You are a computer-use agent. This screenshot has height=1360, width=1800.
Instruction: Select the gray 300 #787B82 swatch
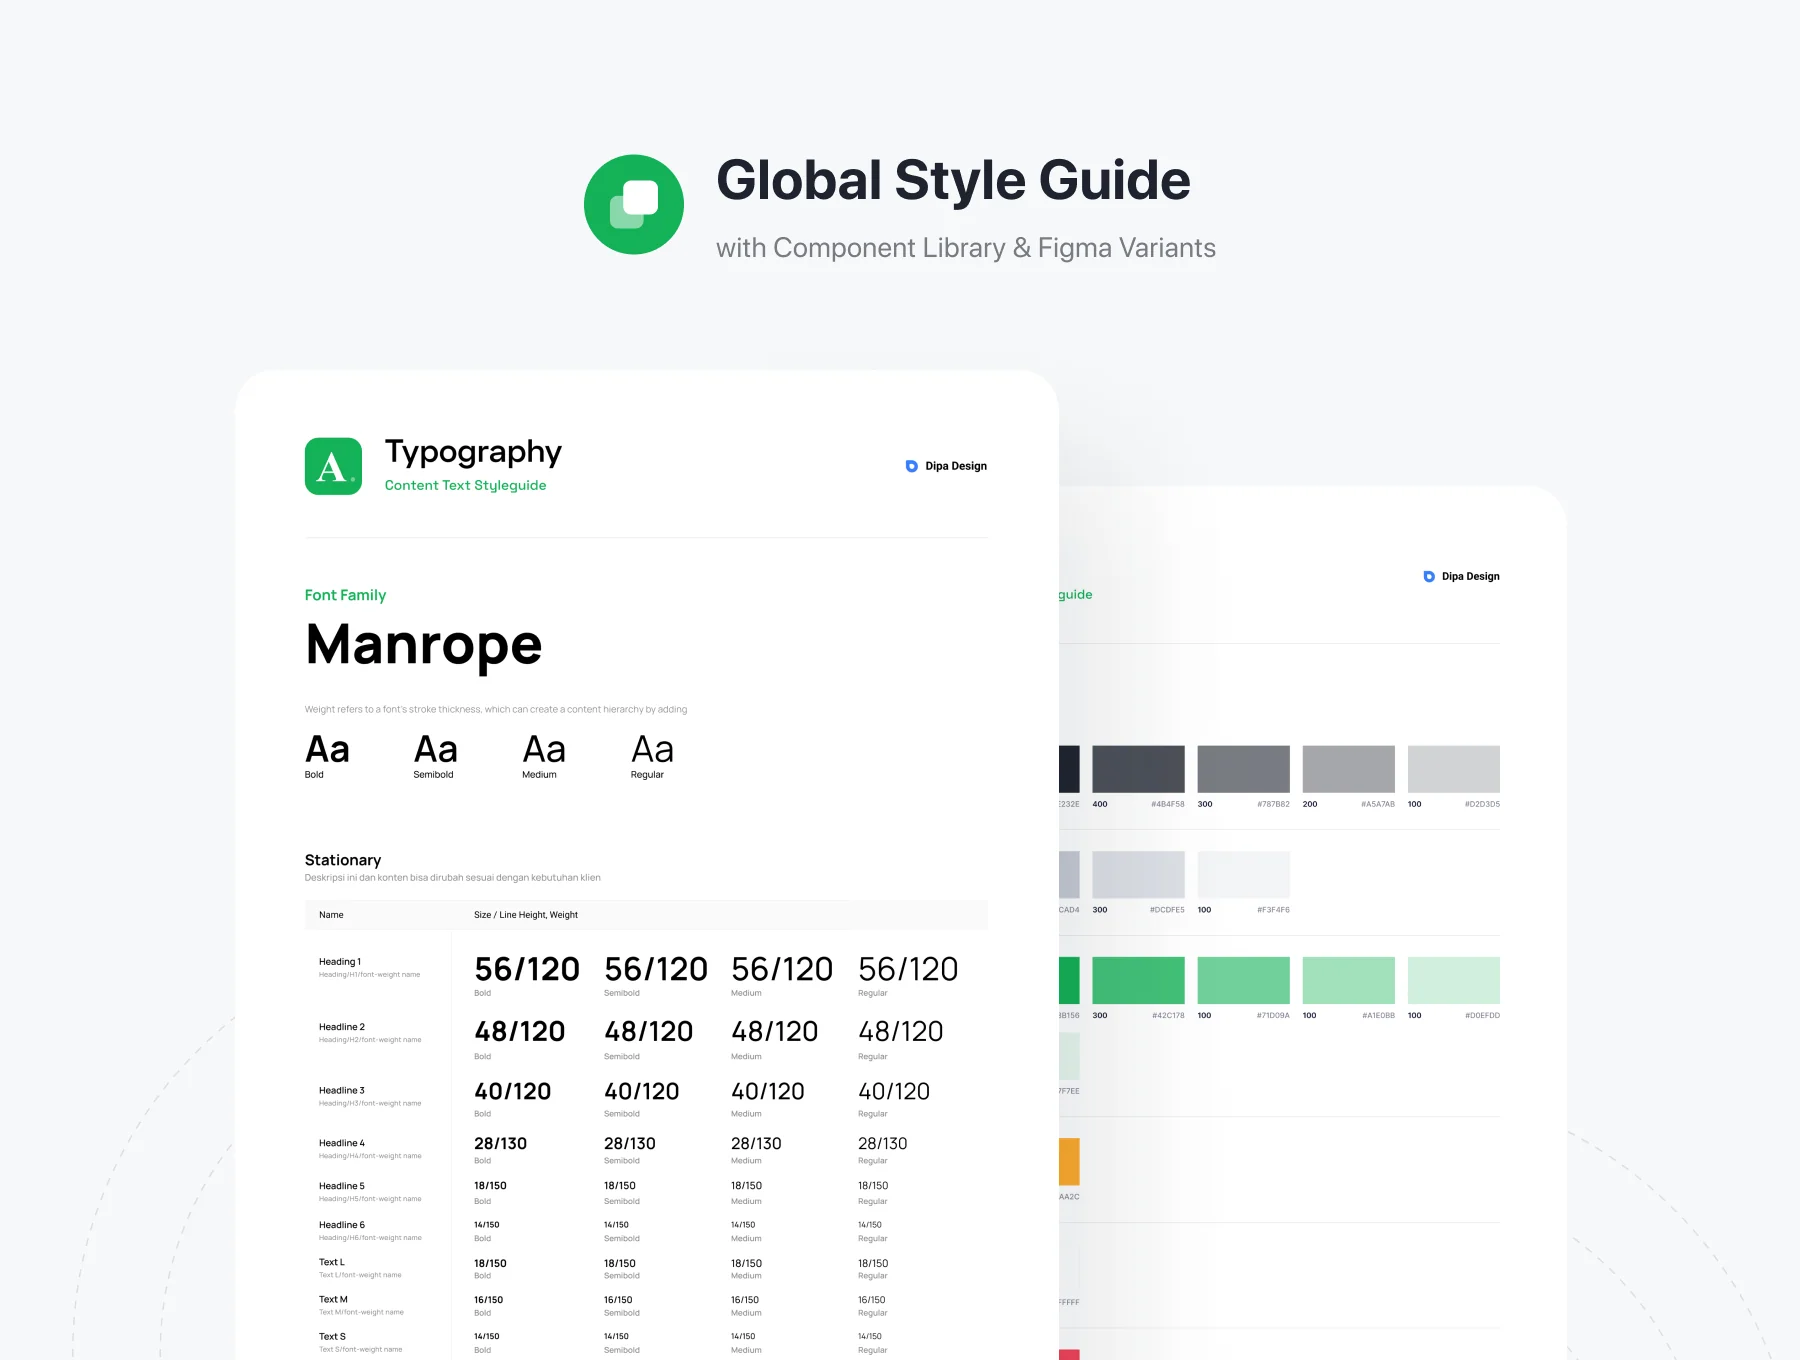[x=1243, y=769]
